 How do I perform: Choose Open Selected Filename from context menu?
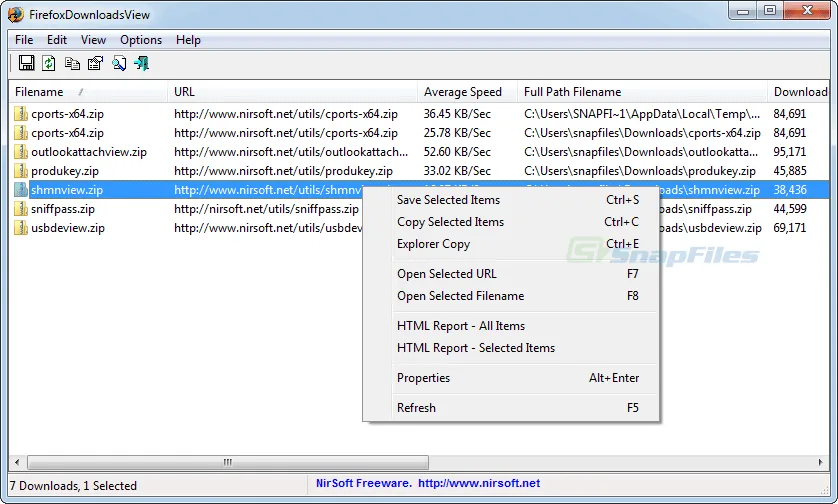(510, 296)
